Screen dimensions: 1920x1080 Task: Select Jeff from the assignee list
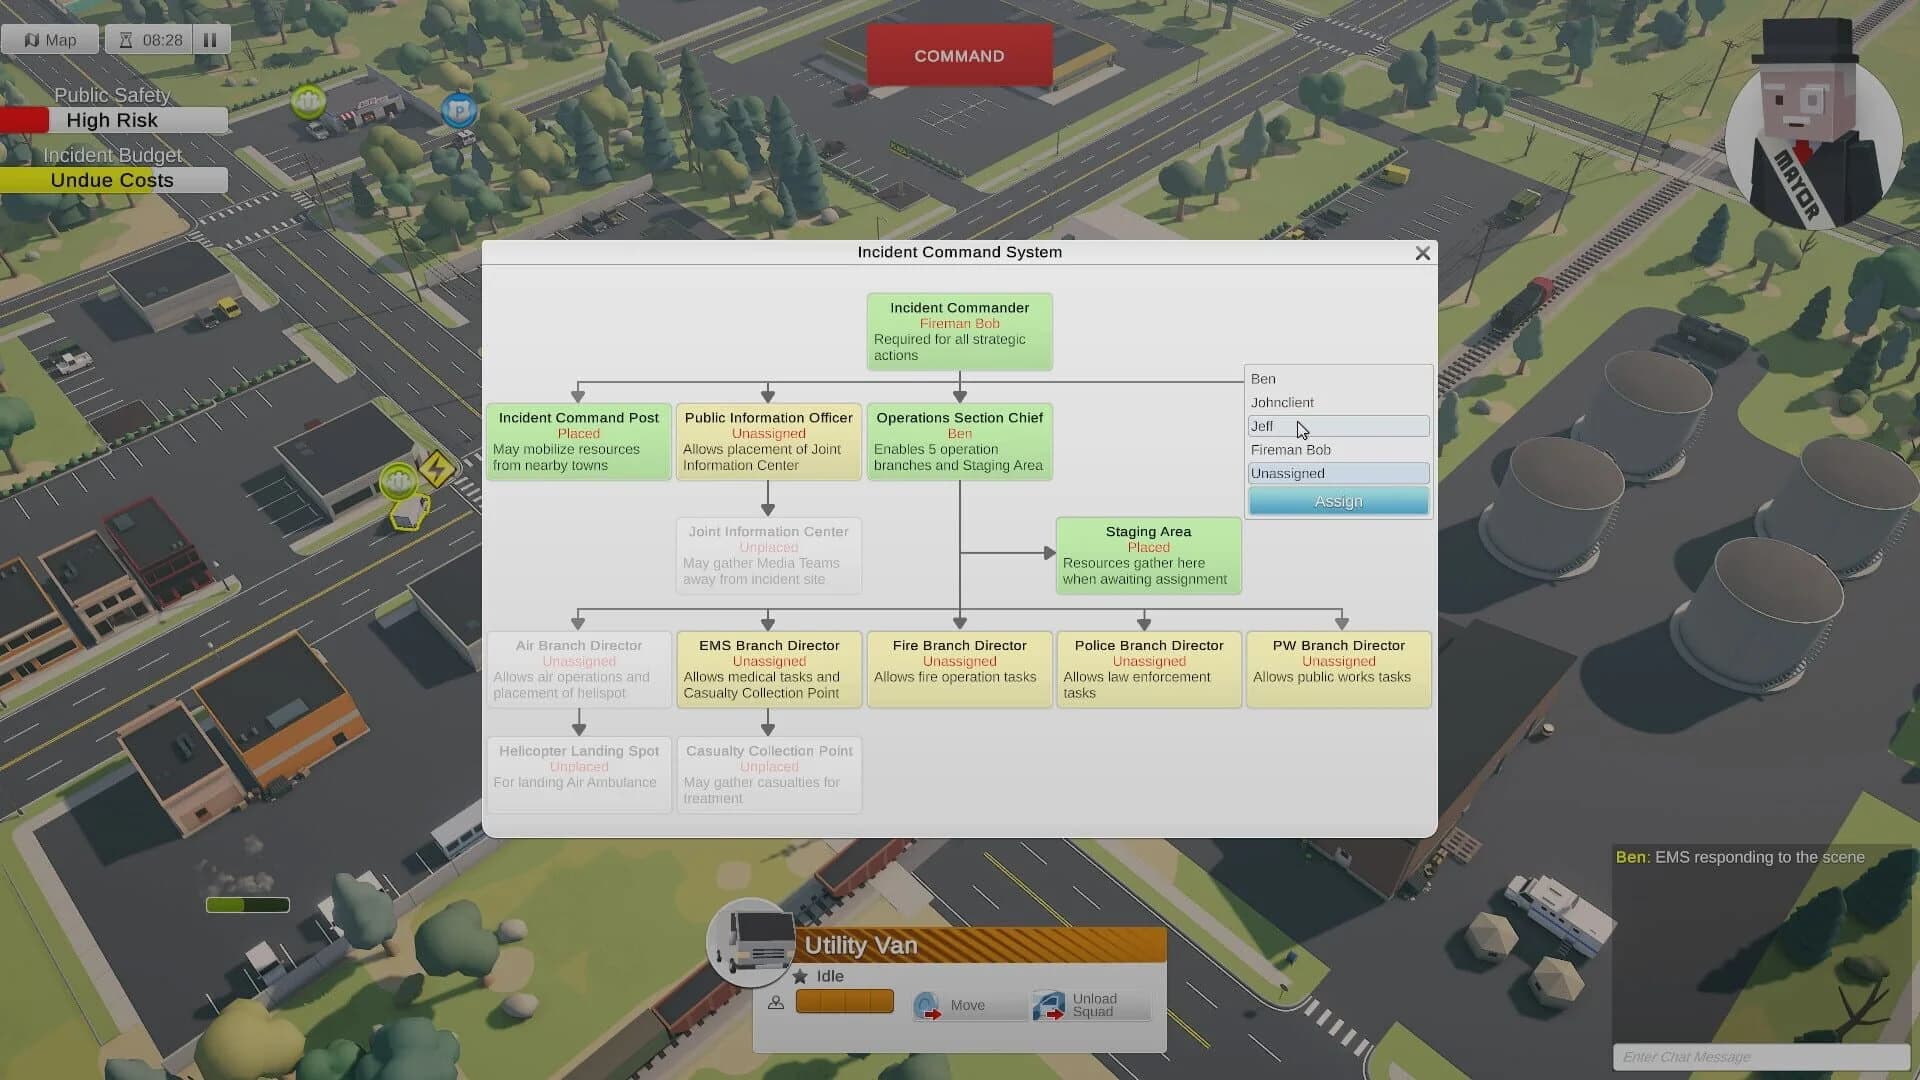1338,425
